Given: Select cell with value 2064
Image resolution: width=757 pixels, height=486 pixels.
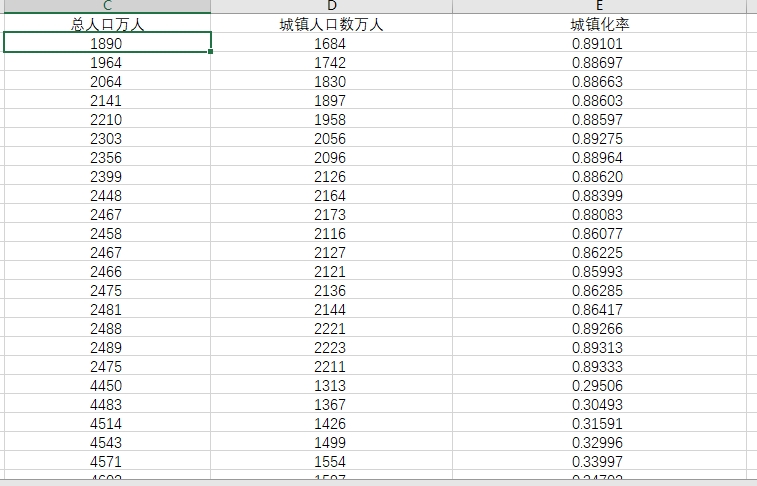Looking at the screenshot, I should coord(107,81).
